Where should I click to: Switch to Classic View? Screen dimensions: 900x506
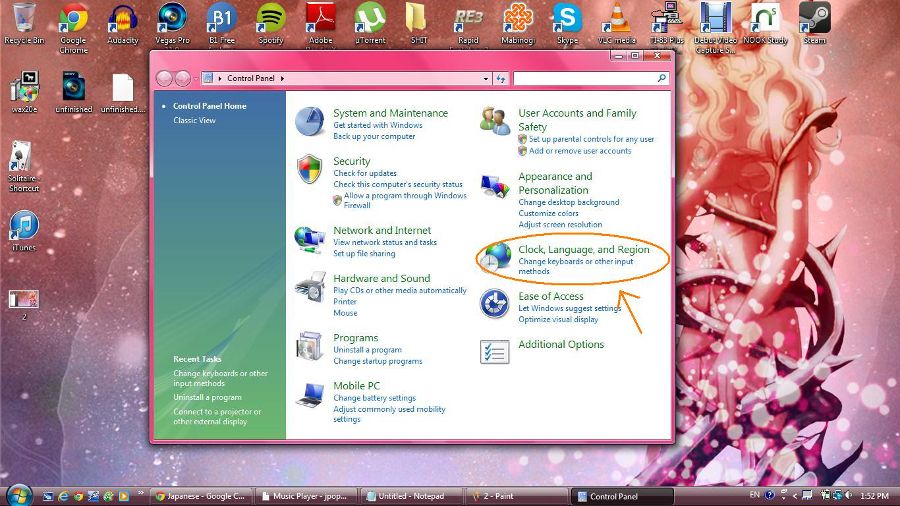pos(194,120)
